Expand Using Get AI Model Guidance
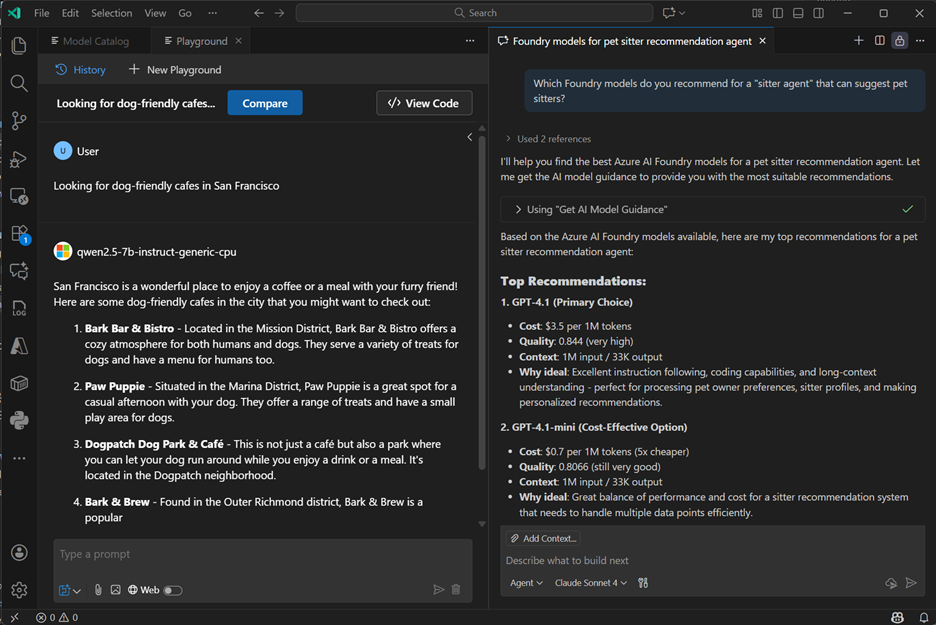The image size is (936, 625). point(713,210)
